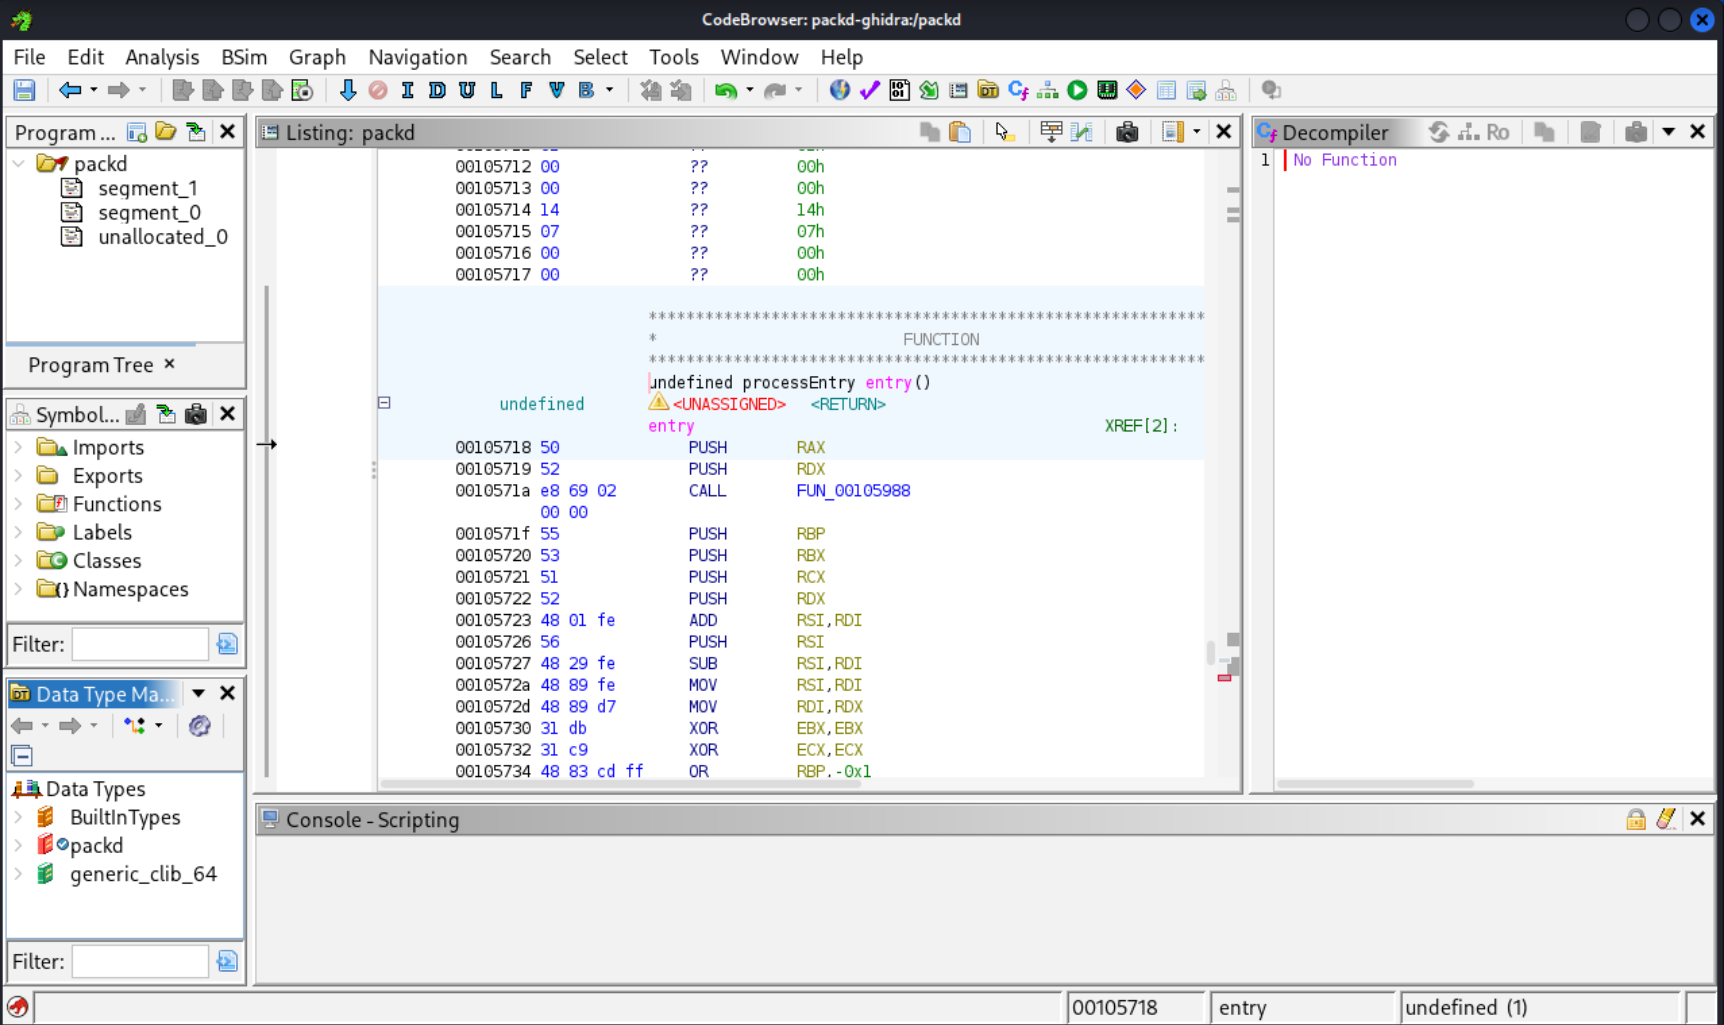Screen dimensions: 1724x1025
Task: Click the green Run Script play icon
Action: coord(1077,91)
